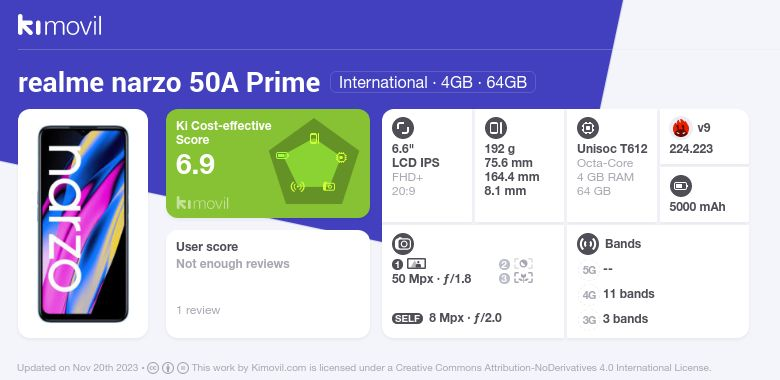
Task: Click the phone dimensions icon
Action: click(495, 128)
